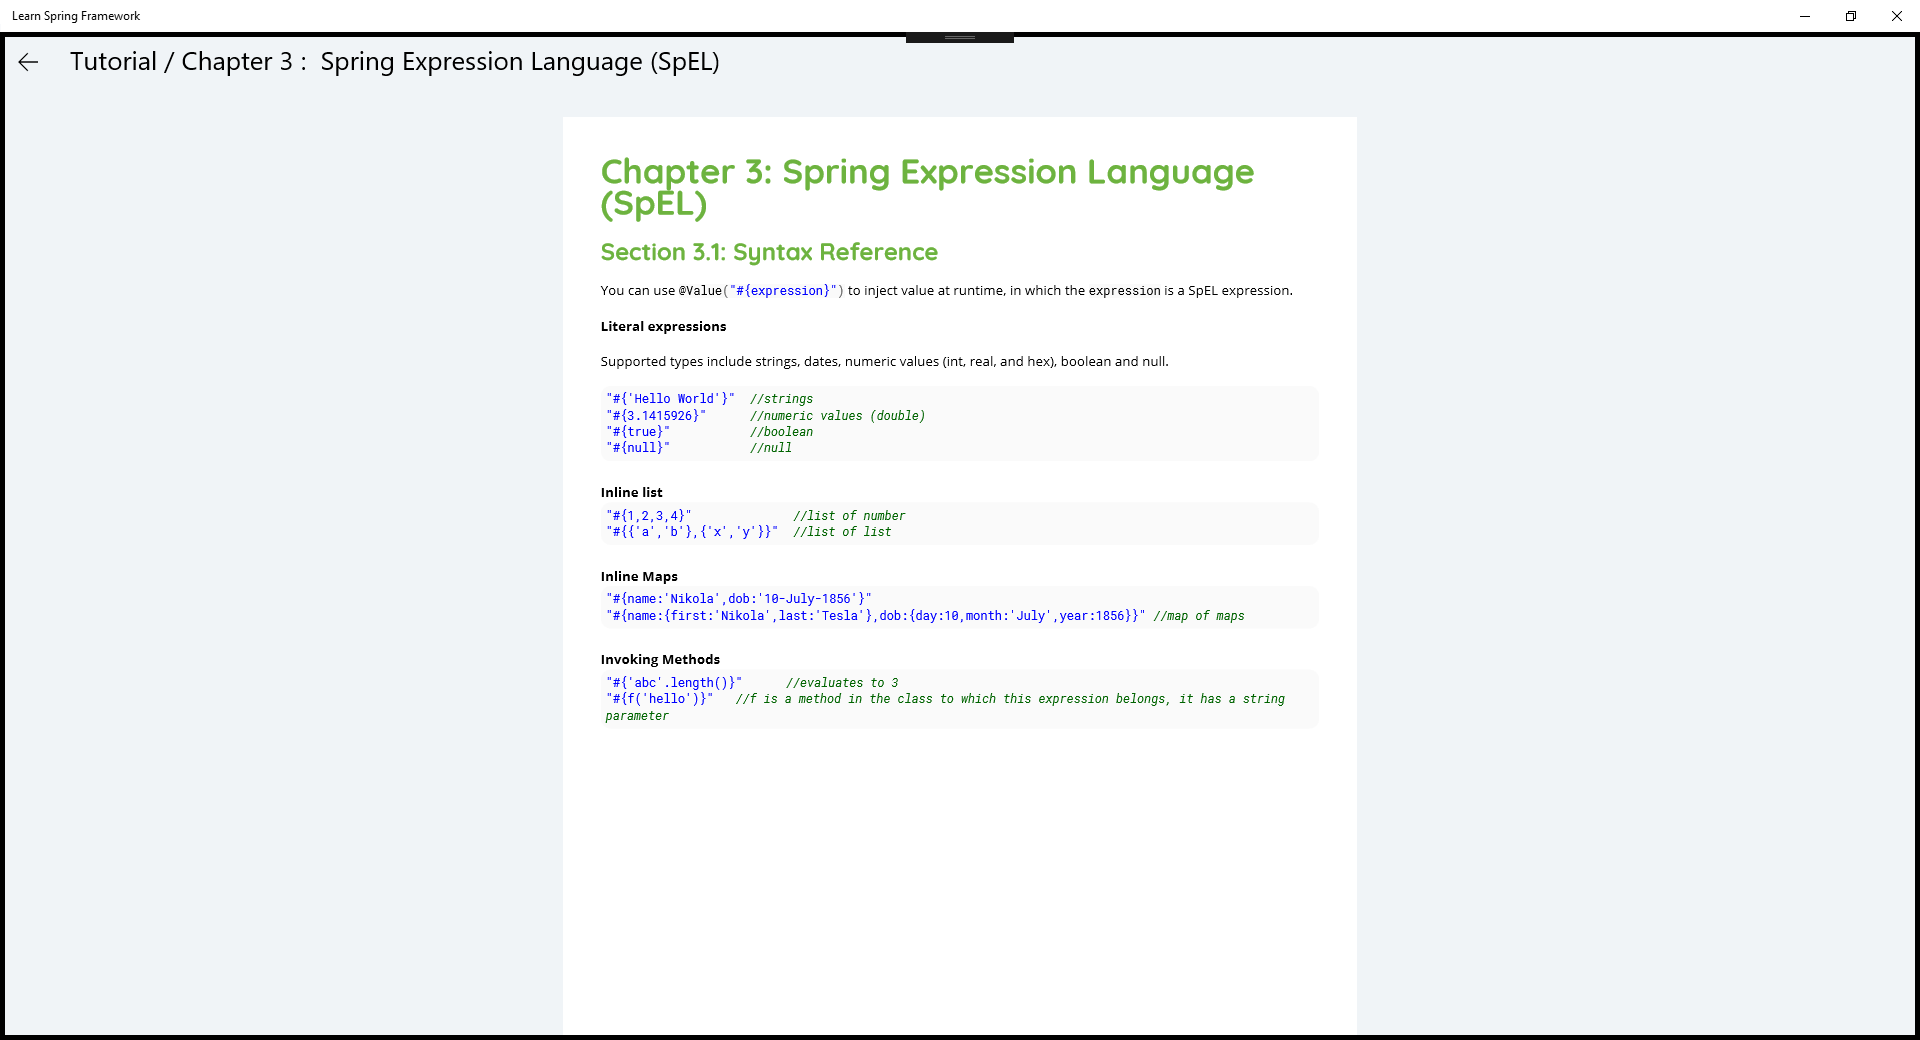
Task: Click the 'Invoking Methods' subheading
Action: coord(660,660)
